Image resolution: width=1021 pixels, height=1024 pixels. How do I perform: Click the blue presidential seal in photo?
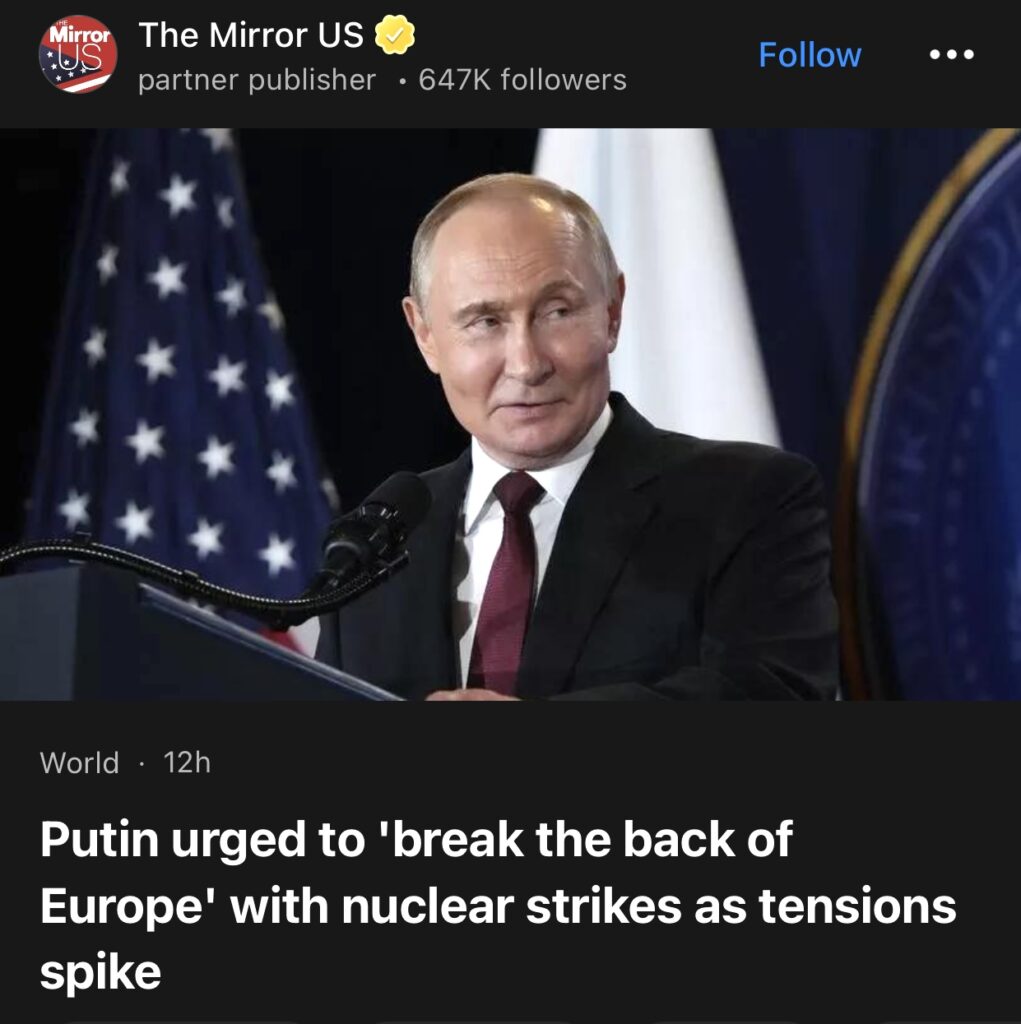934,418
